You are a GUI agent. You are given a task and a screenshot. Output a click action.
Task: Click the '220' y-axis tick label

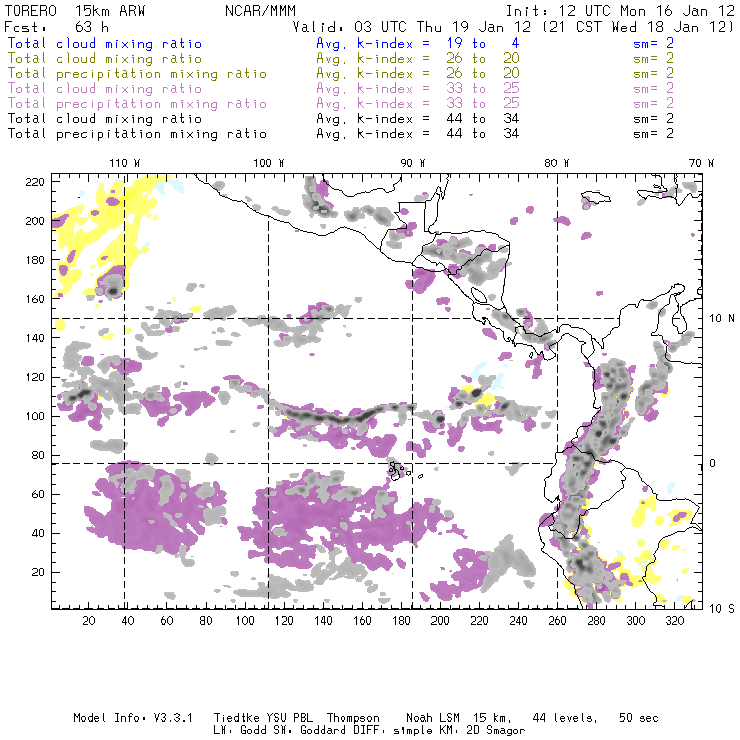(35, 182)
